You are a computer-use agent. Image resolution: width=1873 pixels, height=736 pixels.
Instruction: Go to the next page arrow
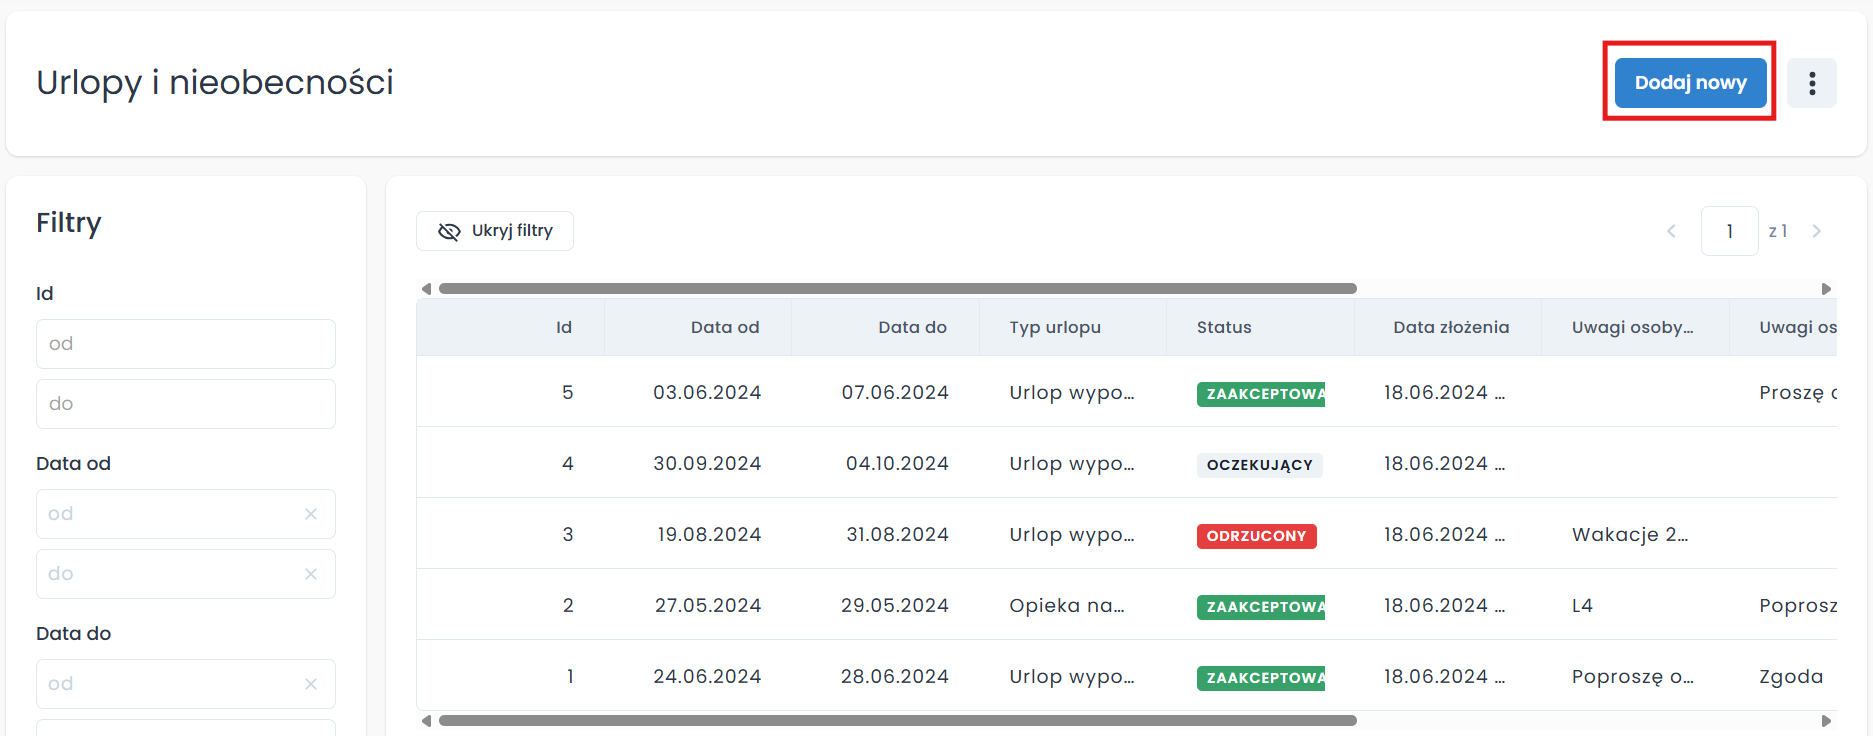click(x=1817, y=231)
